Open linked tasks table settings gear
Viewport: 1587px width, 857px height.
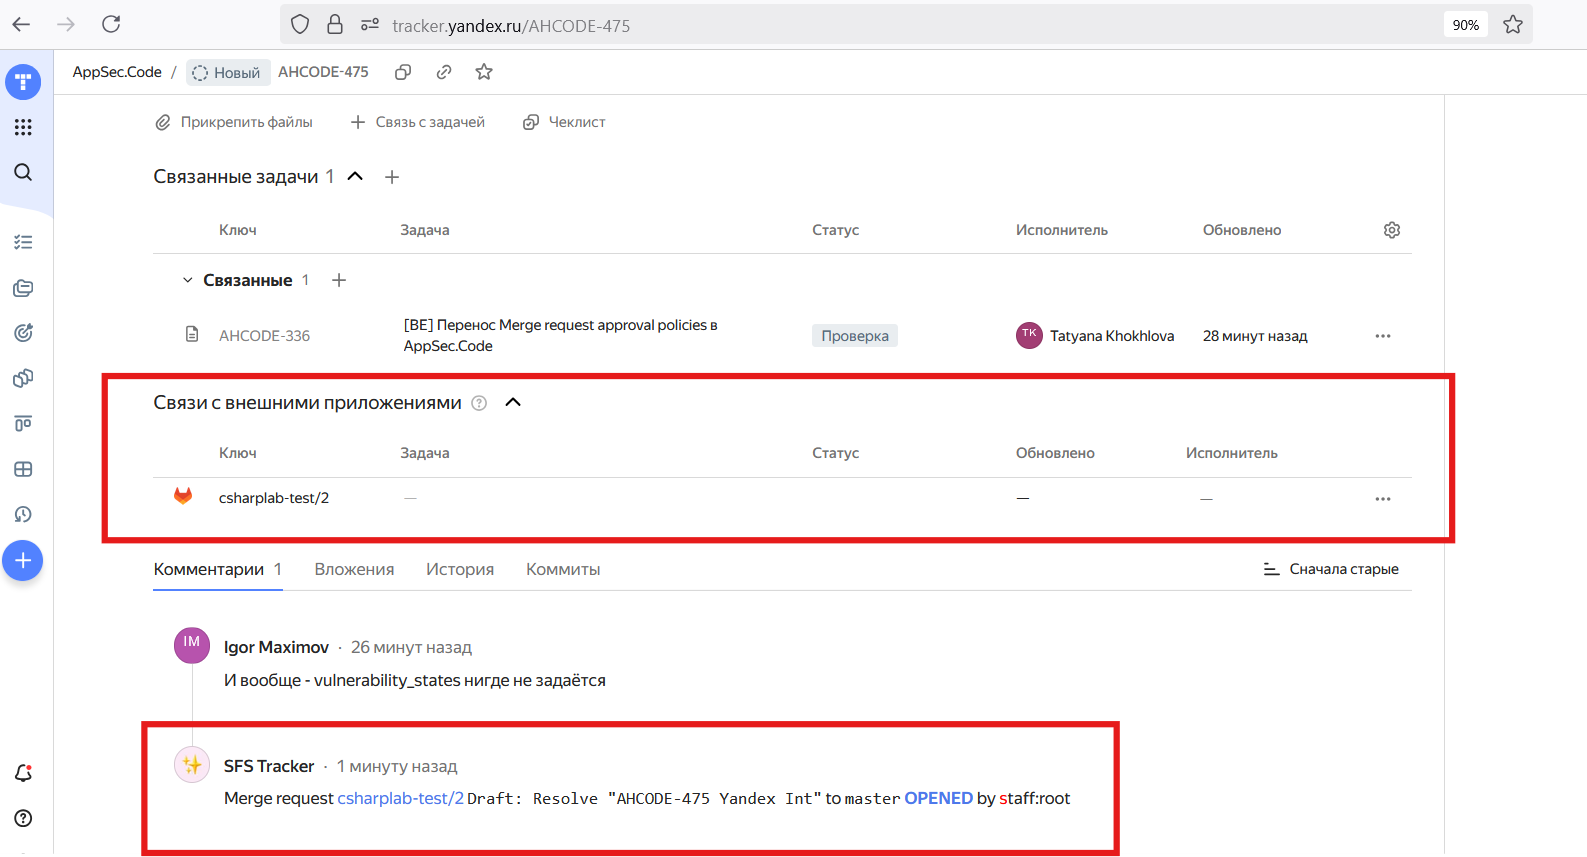pyautogui.click(x=1392, y=230)
